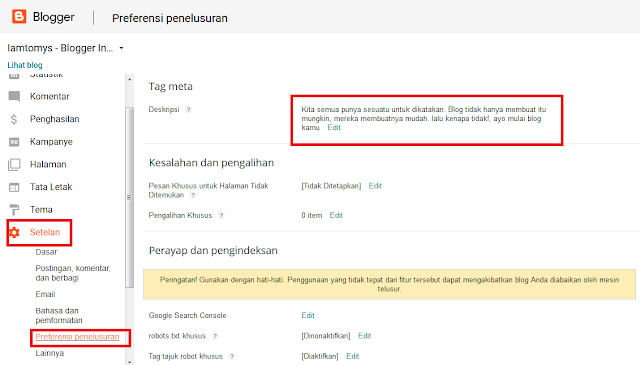
Task: Edit Google Search Console setting
Action: coord(308,315)
